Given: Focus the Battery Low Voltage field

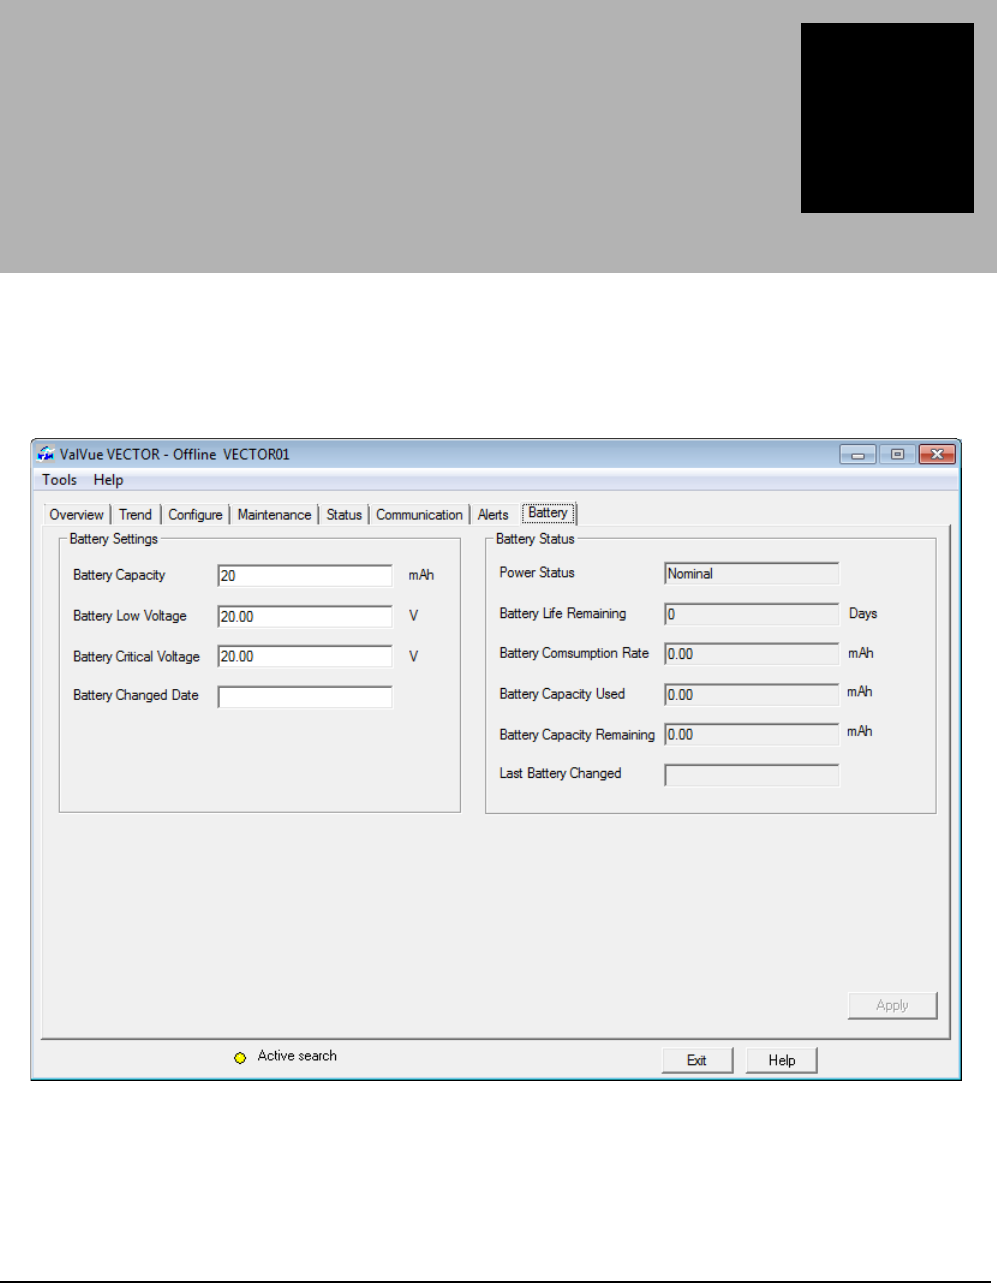Looking at the screenshot, I should [x=305, y=617].
